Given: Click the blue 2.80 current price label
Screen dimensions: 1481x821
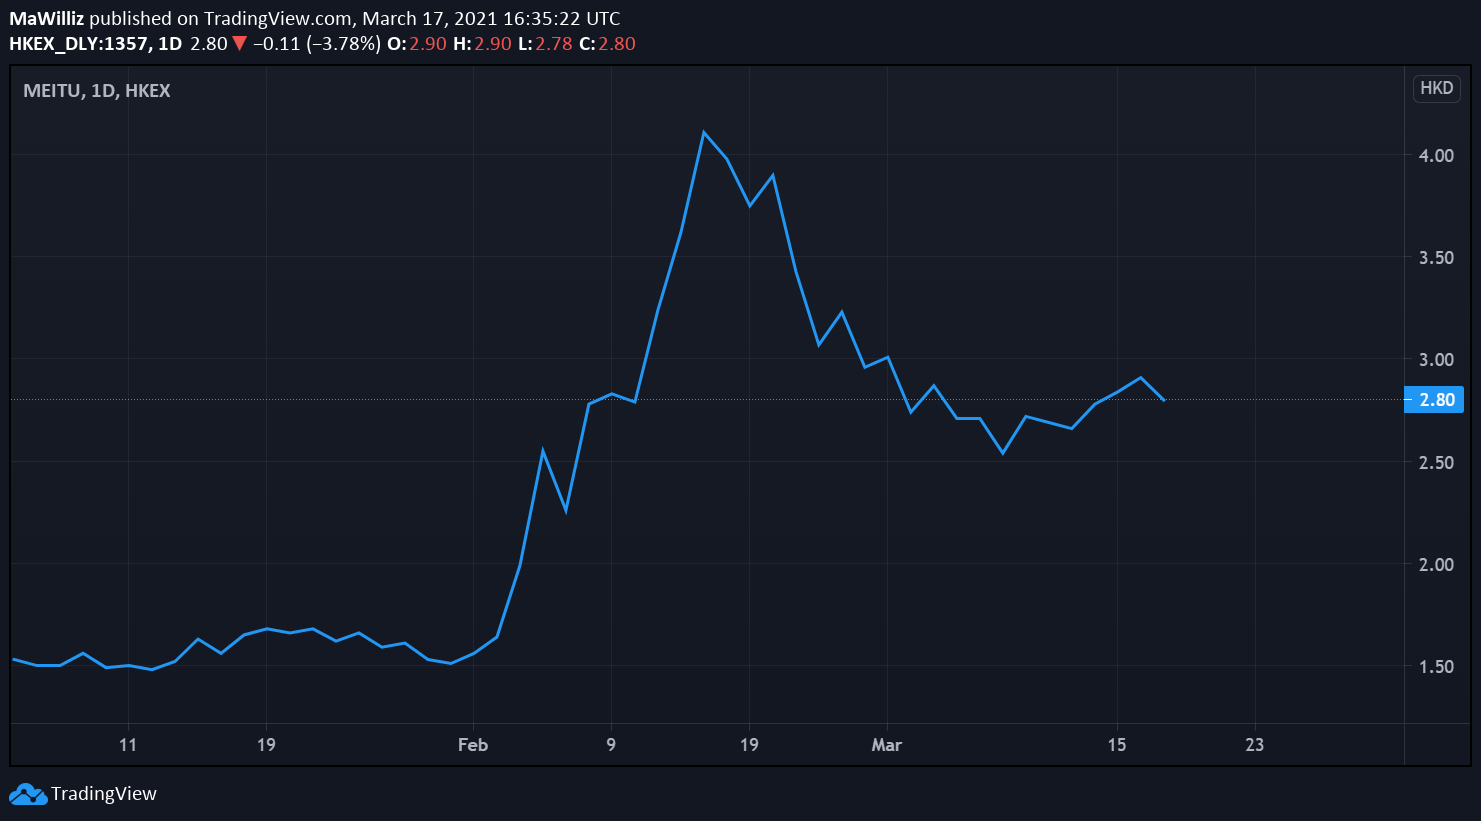Looking at the screenshot, I should point(1435,400).
